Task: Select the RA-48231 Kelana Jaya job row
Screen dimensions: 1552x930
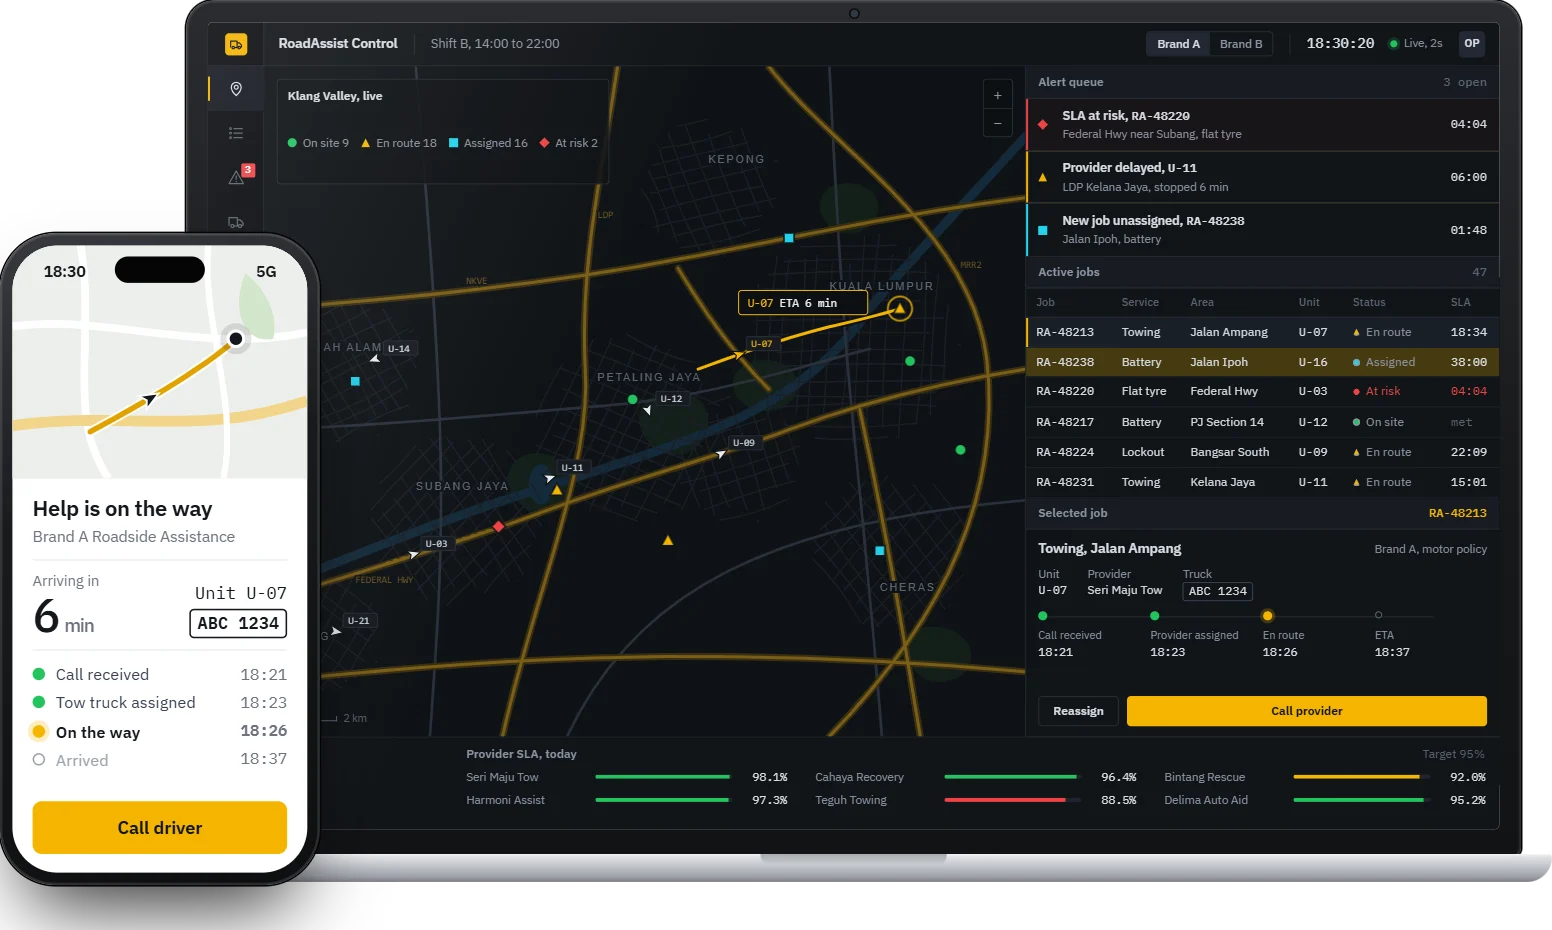Action: pos(1262,482)
